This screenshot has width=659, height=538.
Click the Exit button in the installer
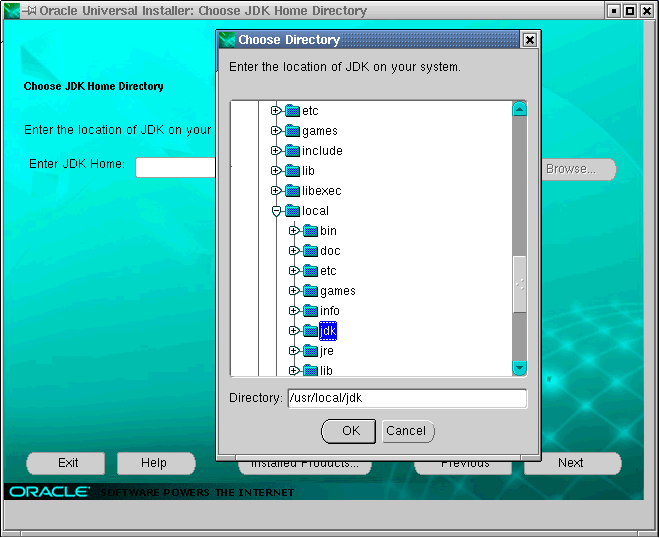pyautogui.click(x=66, y=463)
